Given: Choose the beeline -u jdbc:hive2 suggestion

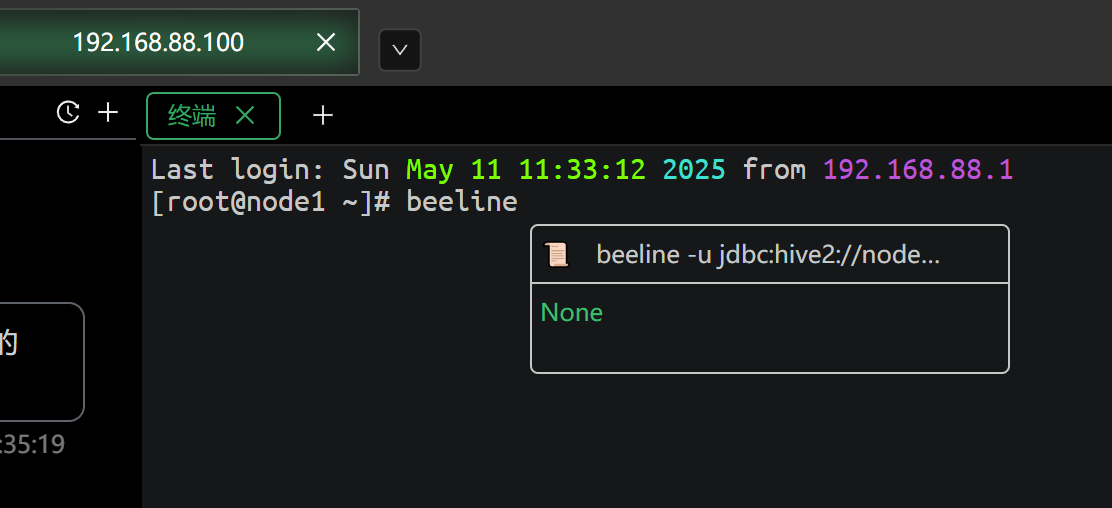Looking at the screenshot, I should [769, 254].
